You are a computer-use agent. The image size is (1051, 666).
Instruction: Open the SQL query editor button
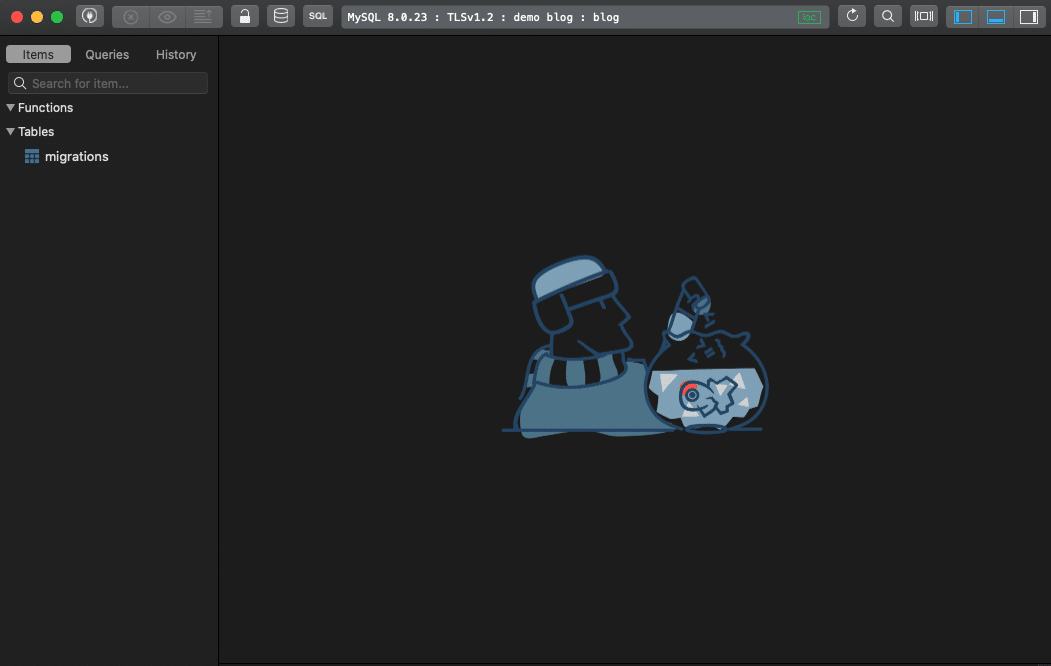point(318,16)
